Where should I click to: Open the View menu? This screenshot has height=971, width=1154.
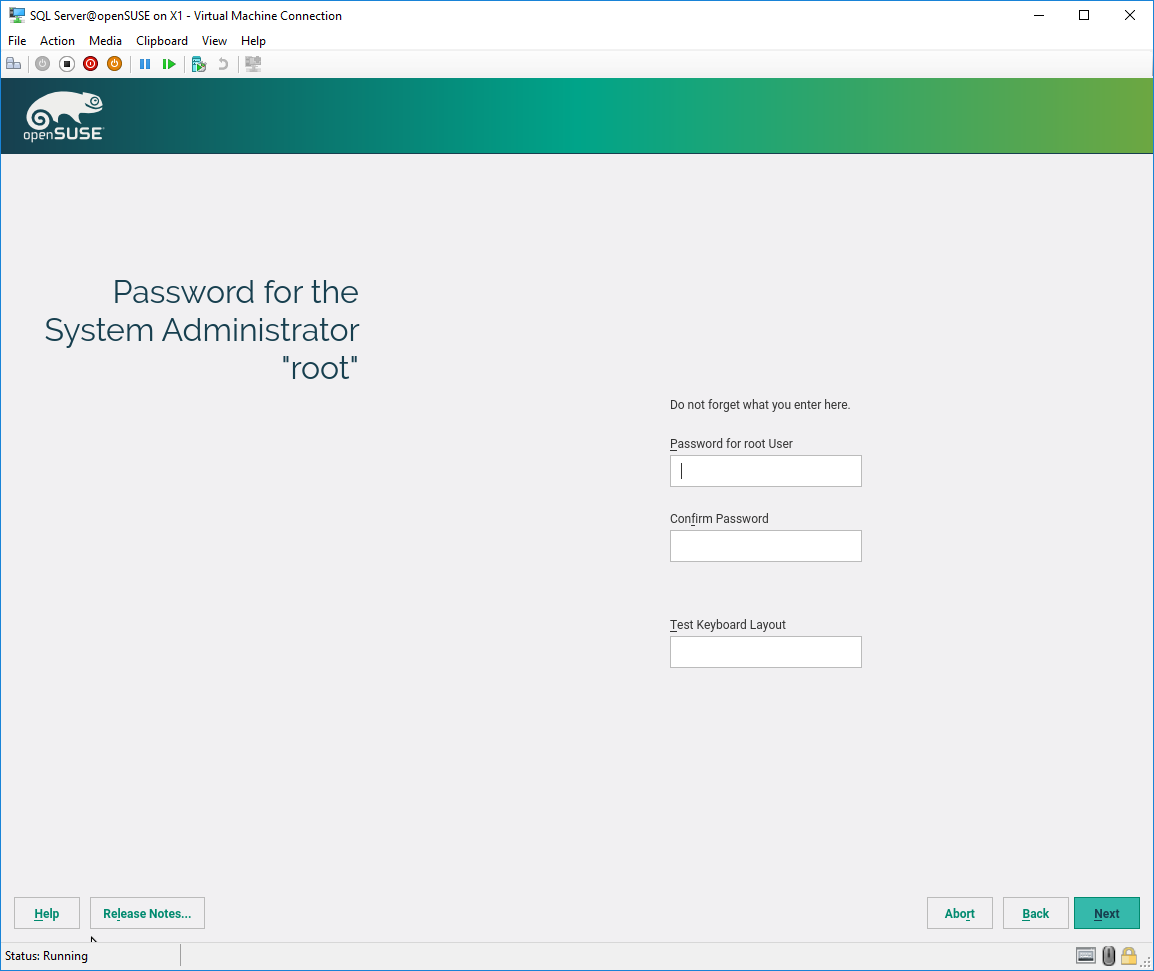pos(214,40)
